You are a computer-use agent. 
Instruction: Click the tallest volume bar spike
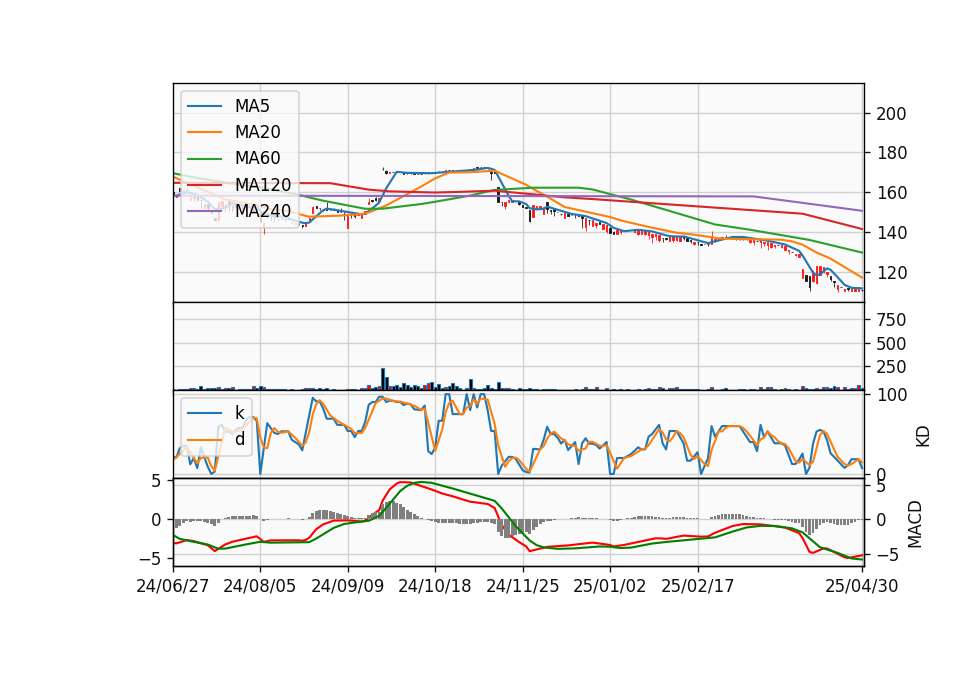pos(383,379)
